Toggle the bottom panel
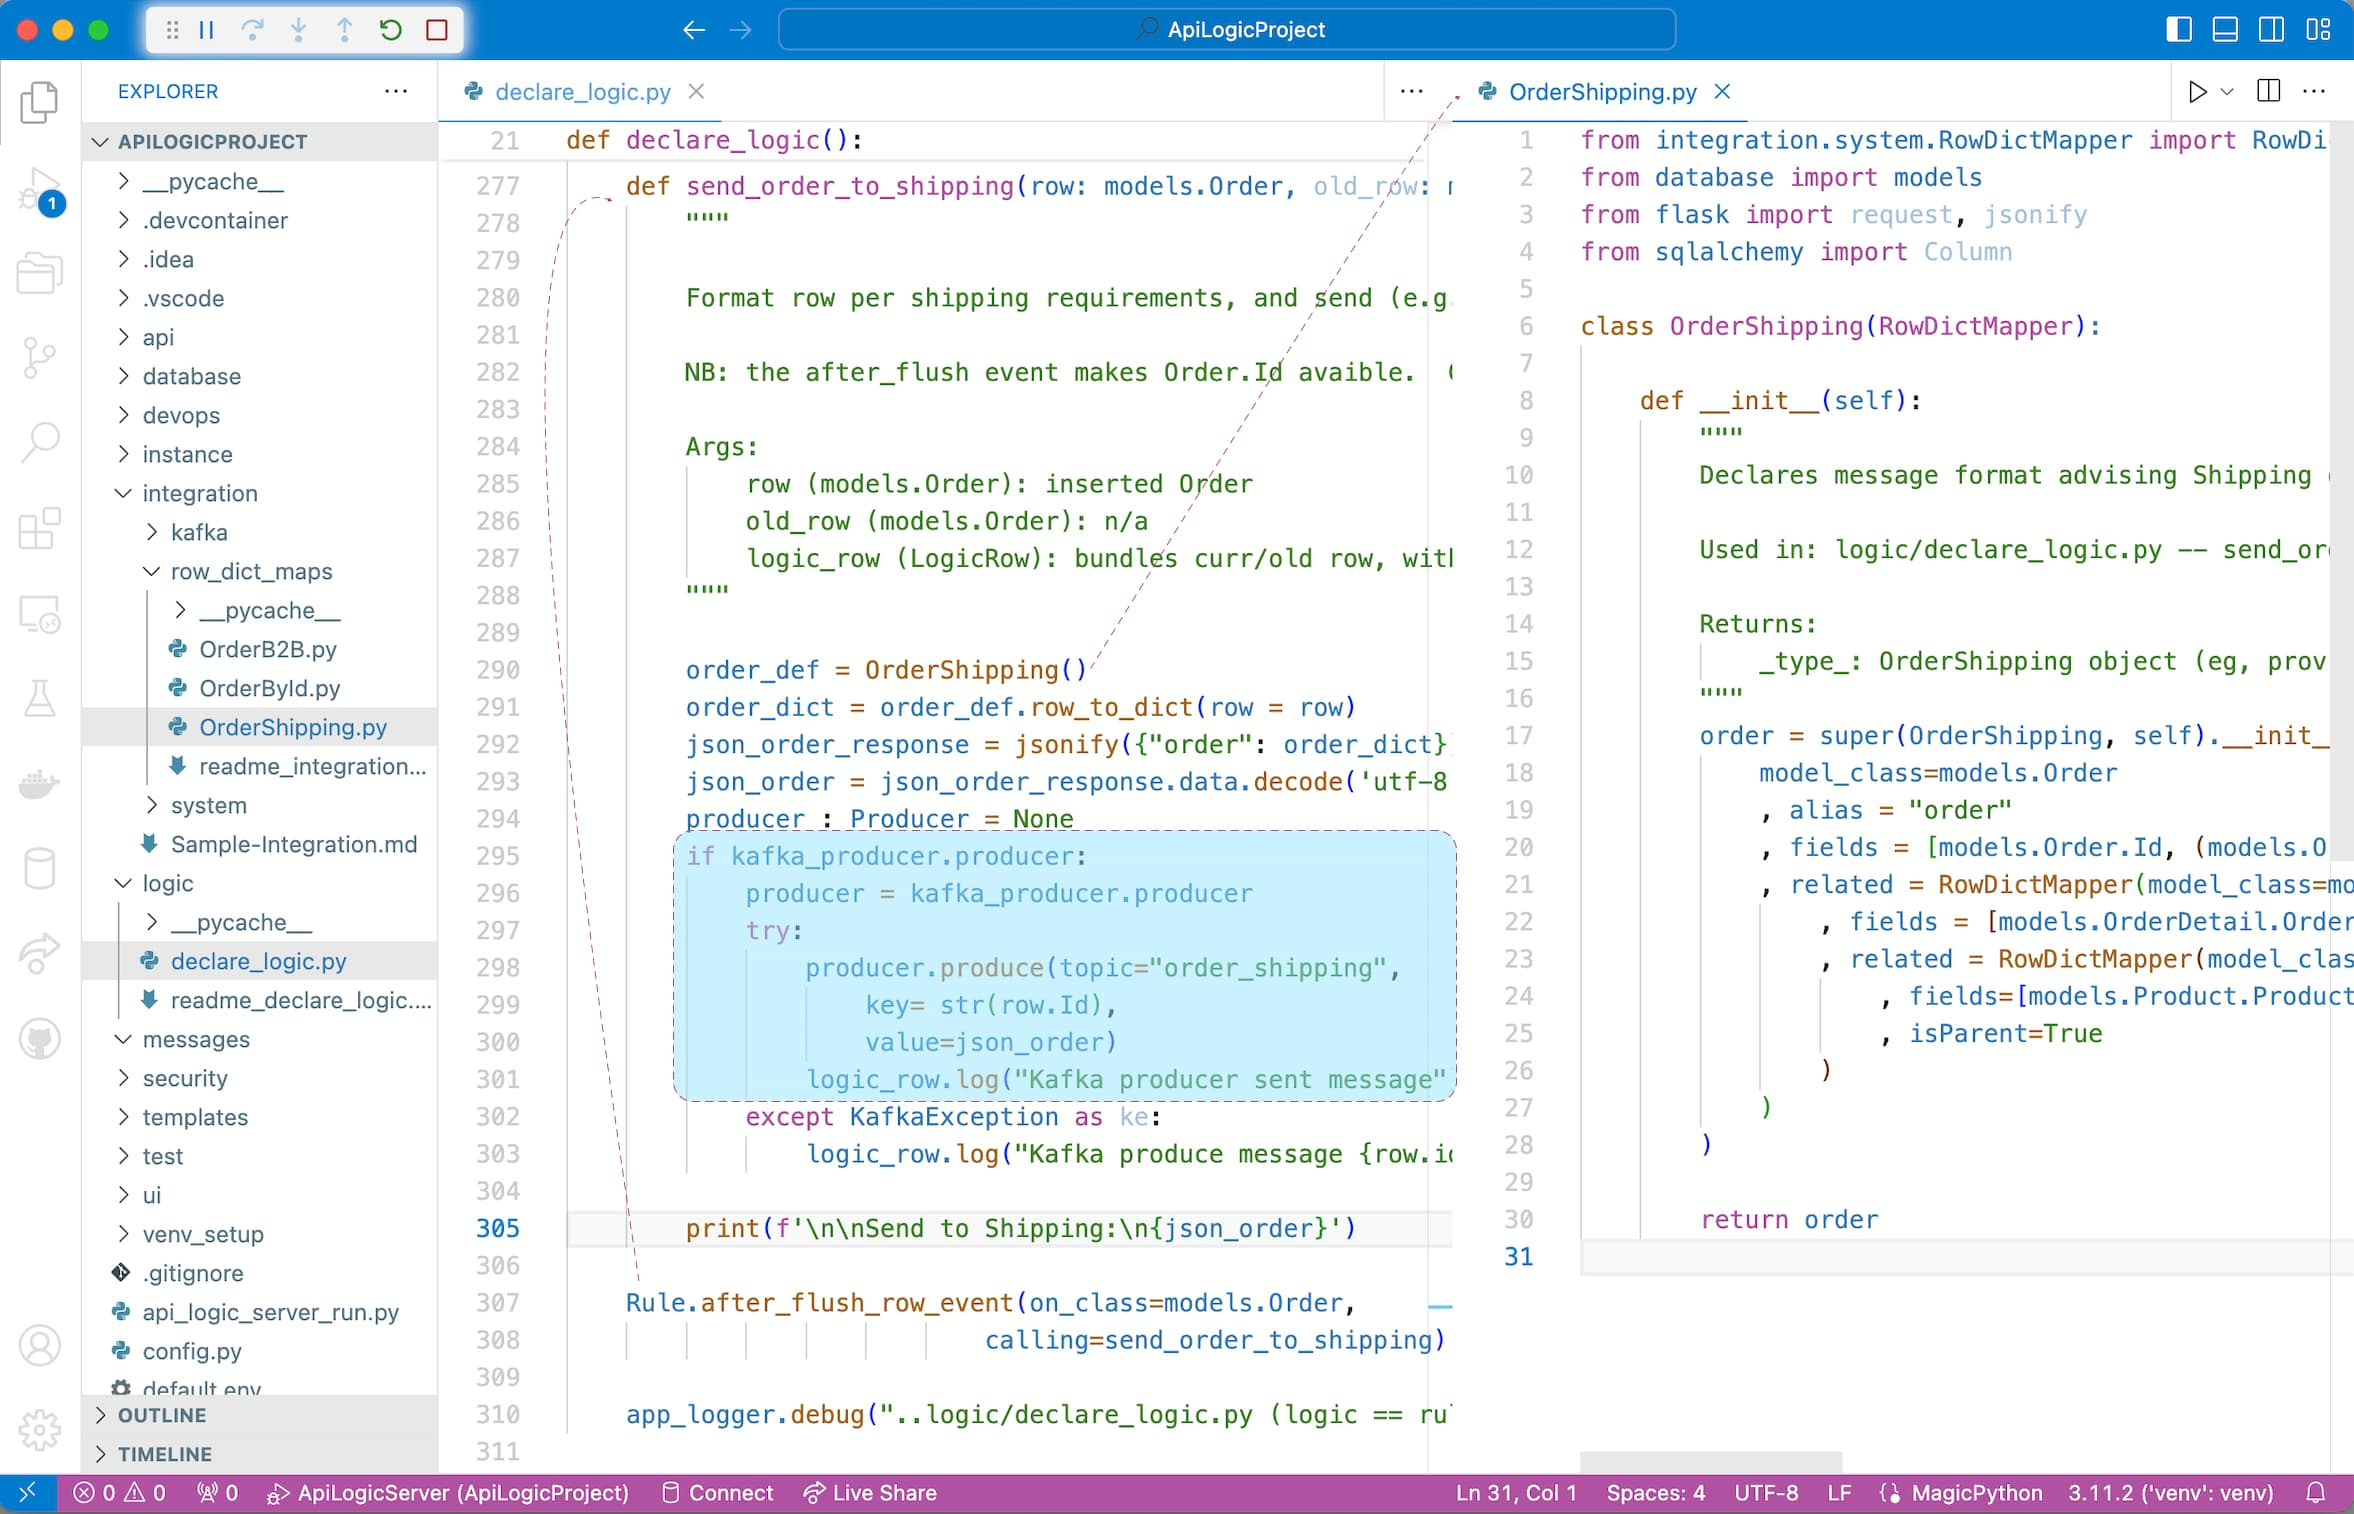The image size is (2354, 1514). (2225, 30)
